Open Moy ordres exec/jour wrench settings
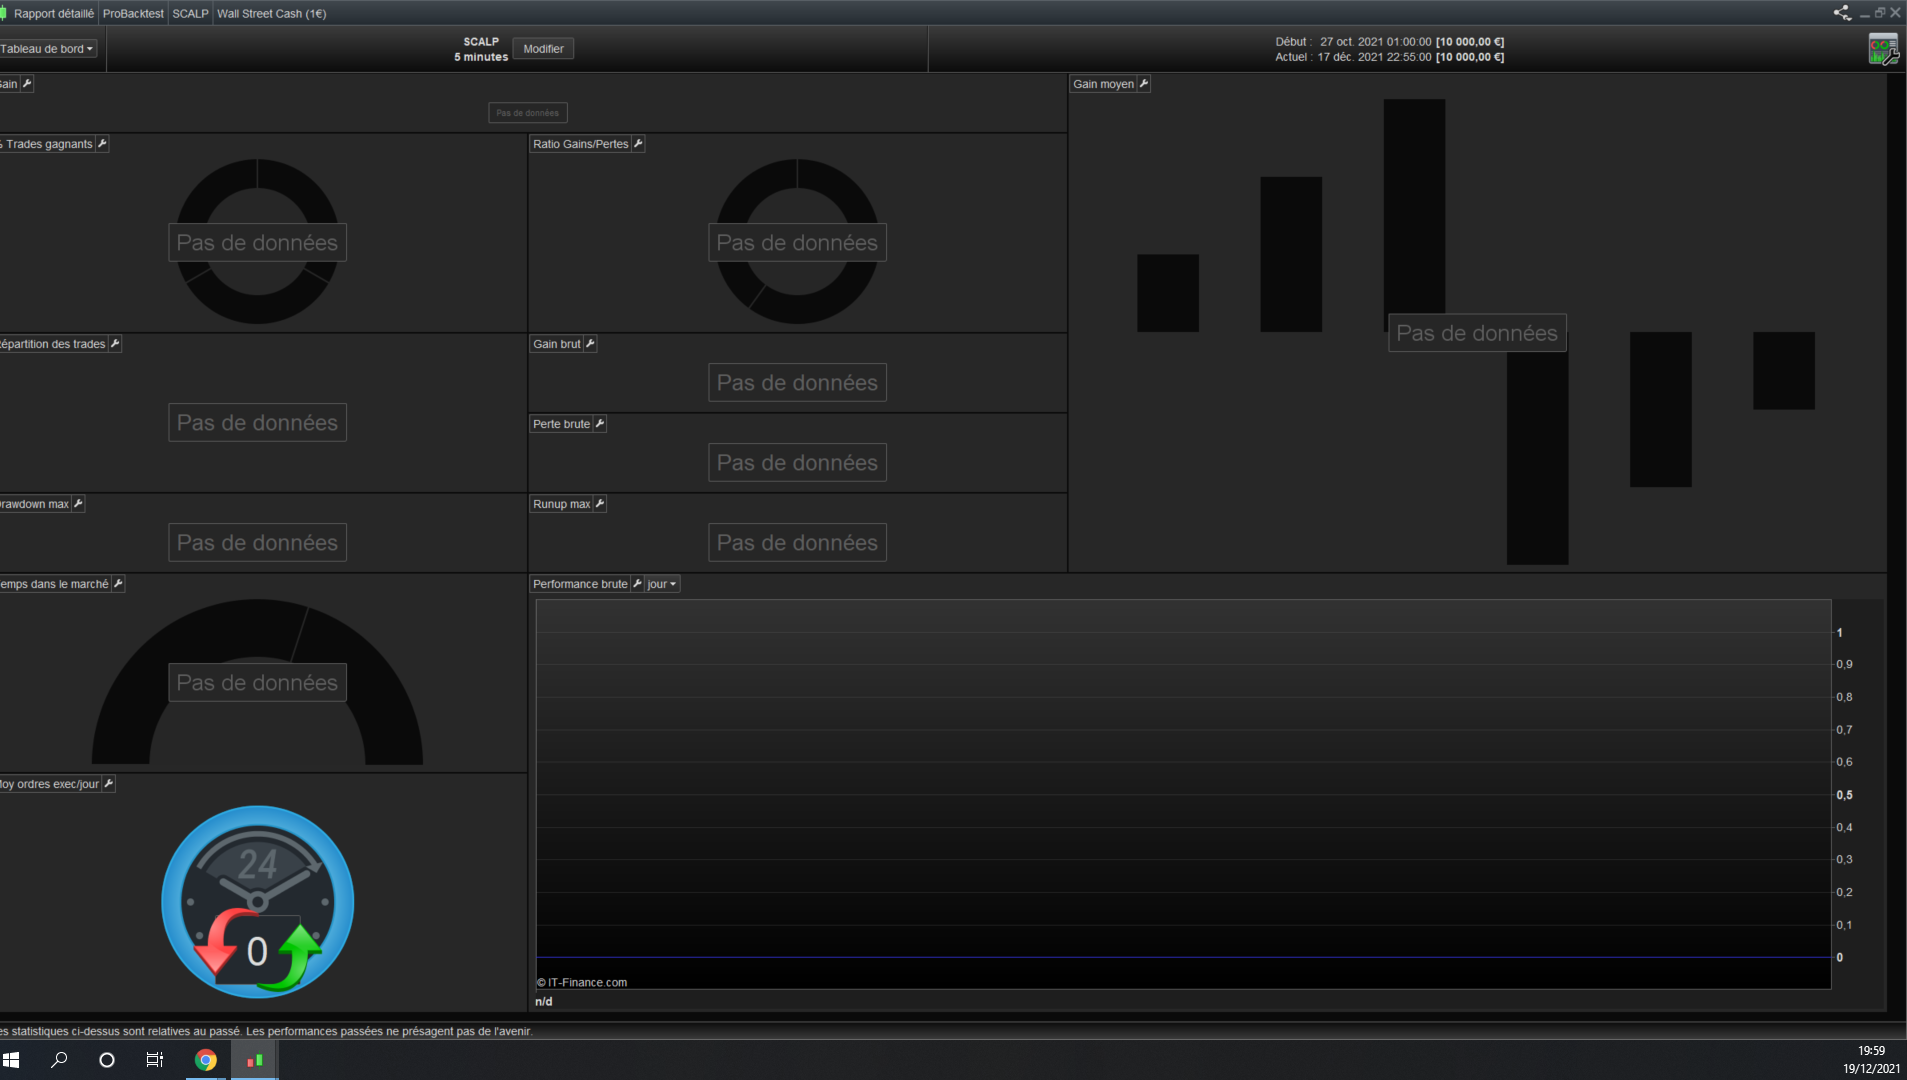This screenshot has width=1907, height=1080. coord(109,784)
